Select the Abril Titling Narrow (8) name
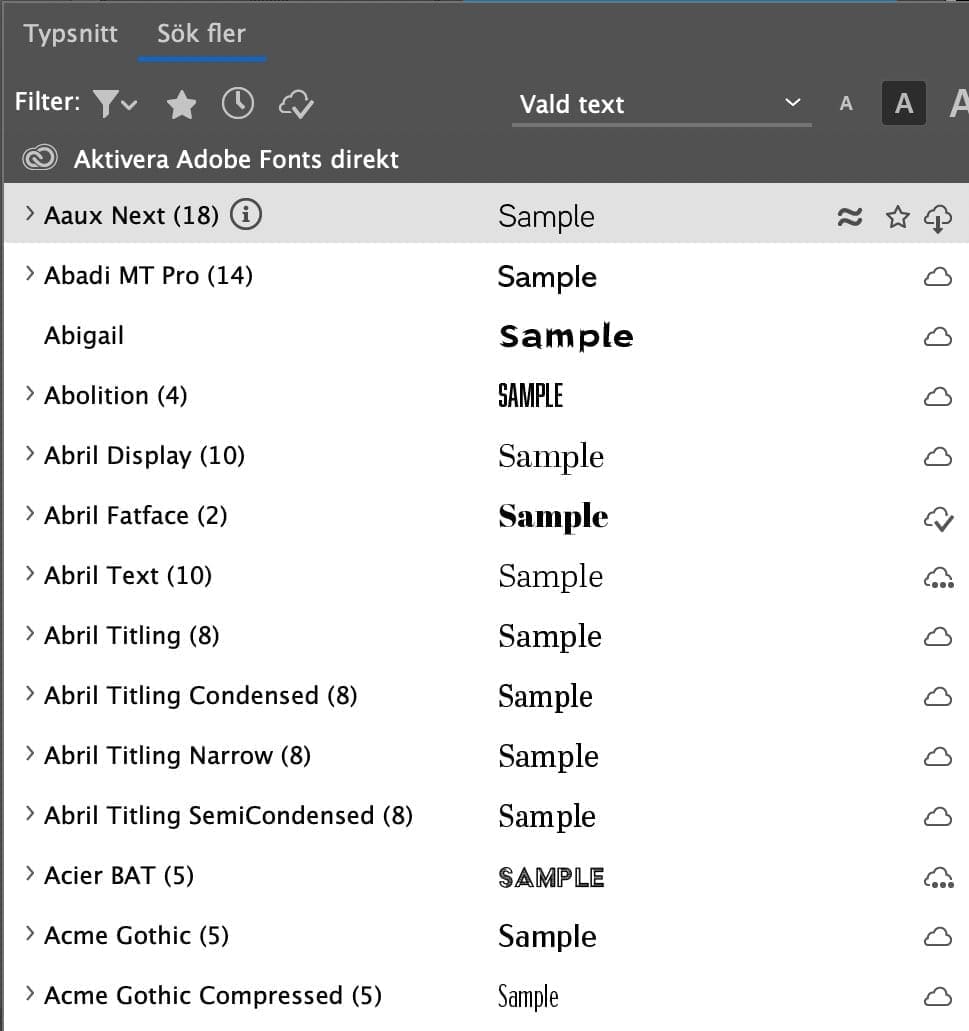This screenshot has height=1031, width=969. point(177,755)
